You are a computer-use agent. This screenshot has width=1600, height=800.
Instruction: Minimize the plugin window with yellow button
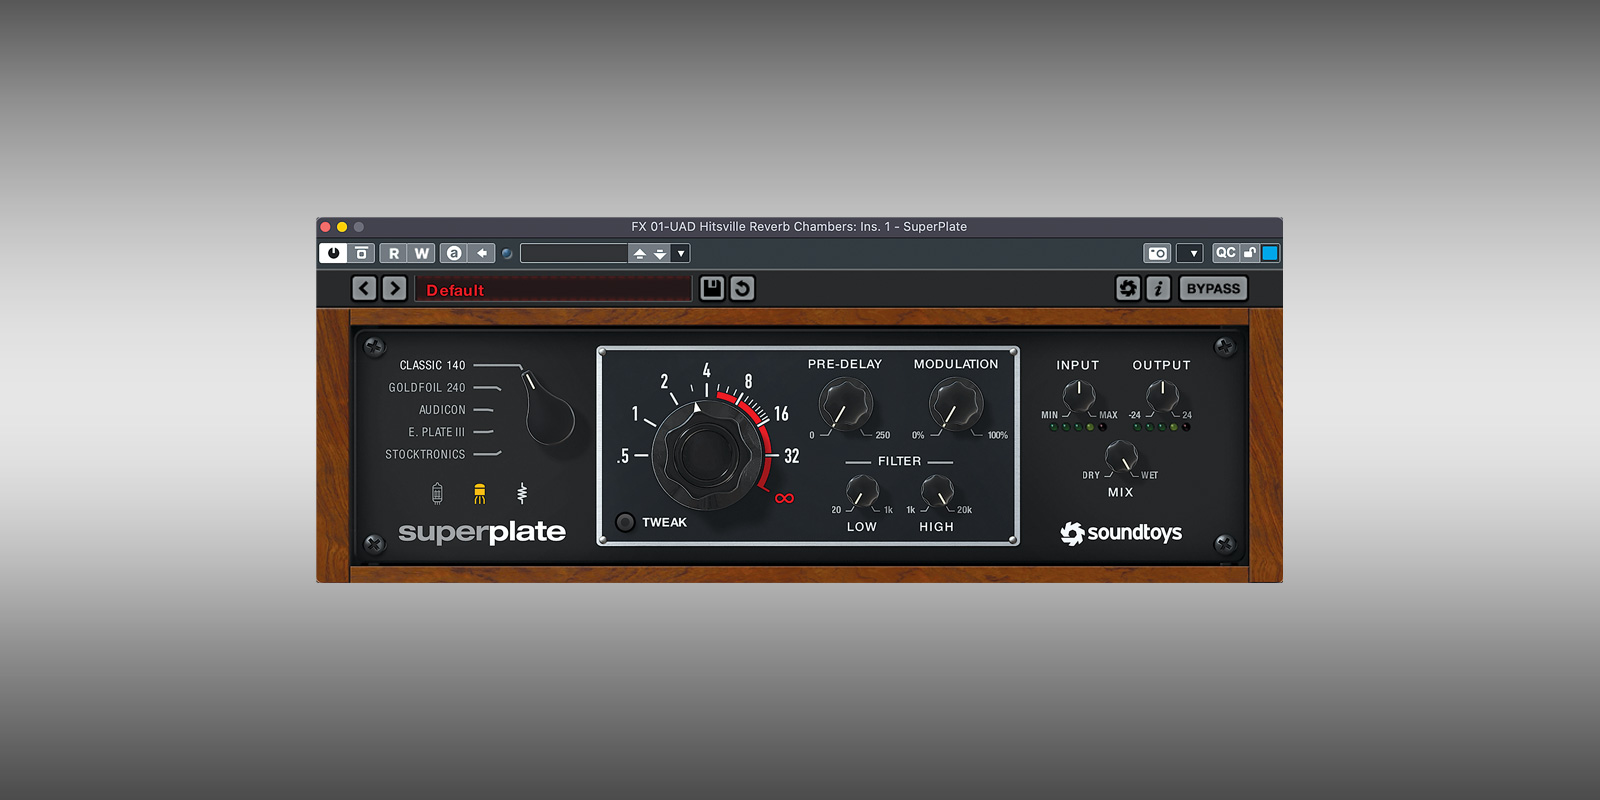342,227
